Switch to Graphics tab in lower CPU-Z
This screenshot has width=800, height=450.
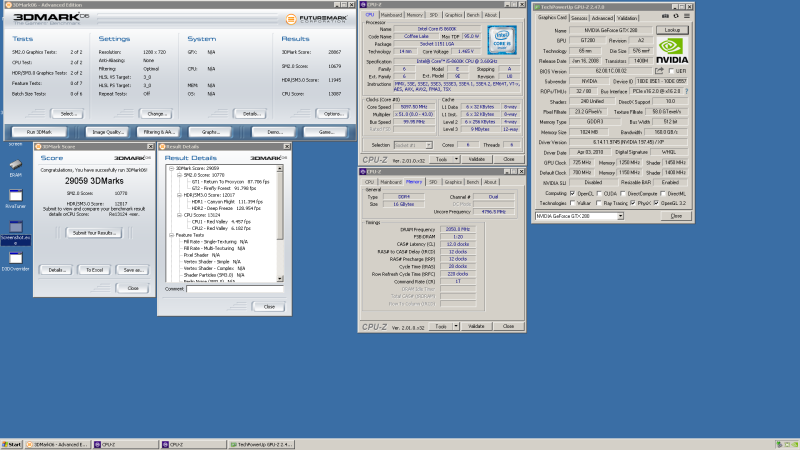453,182
